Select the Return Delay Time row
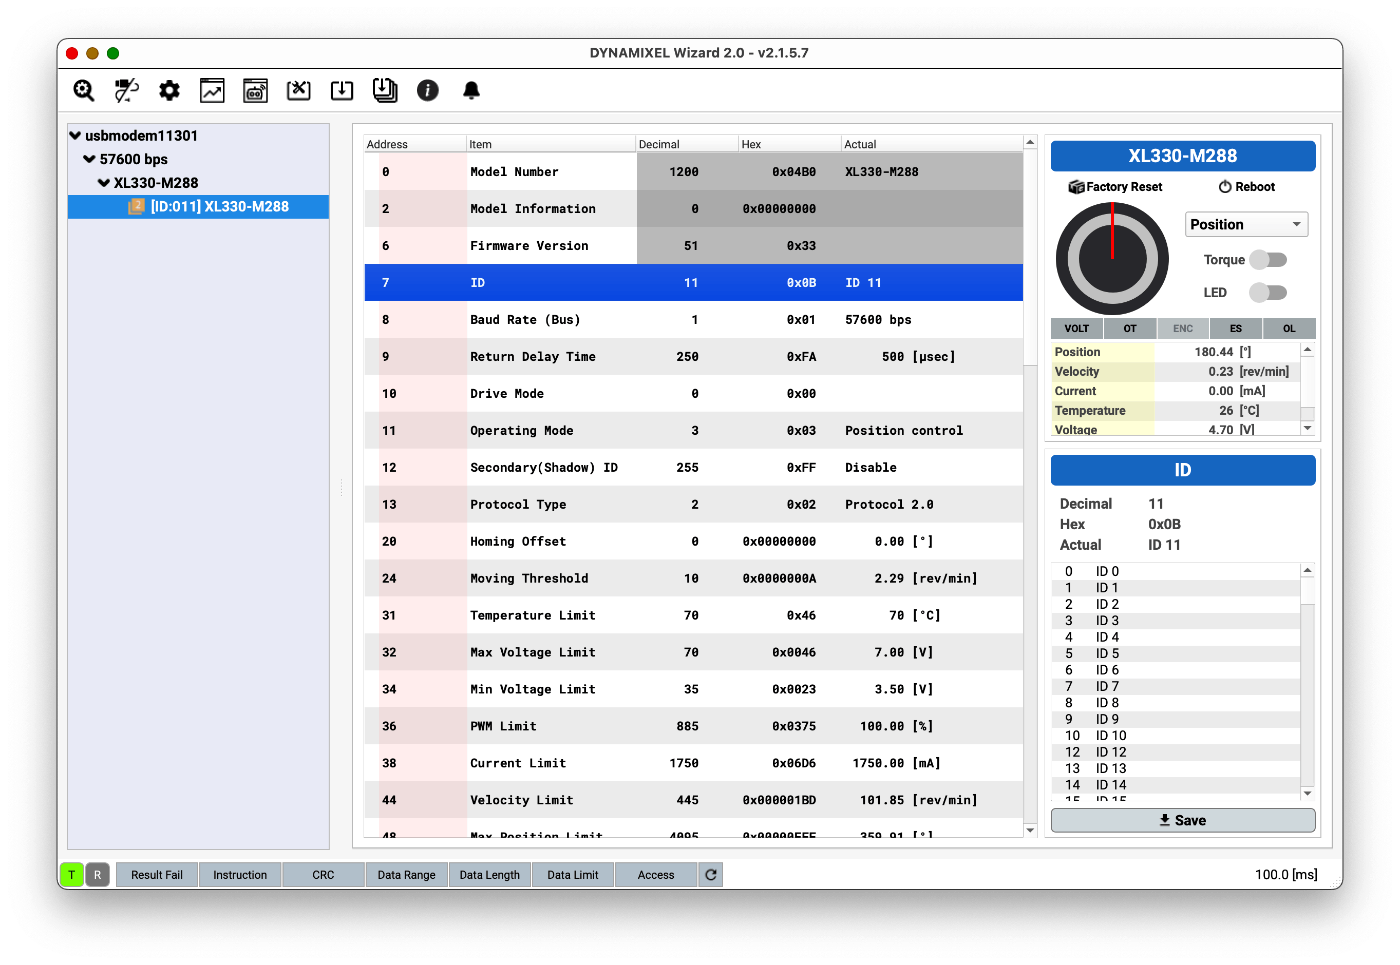The height and width of the screenshot is (965, 1400). [694, 357]
